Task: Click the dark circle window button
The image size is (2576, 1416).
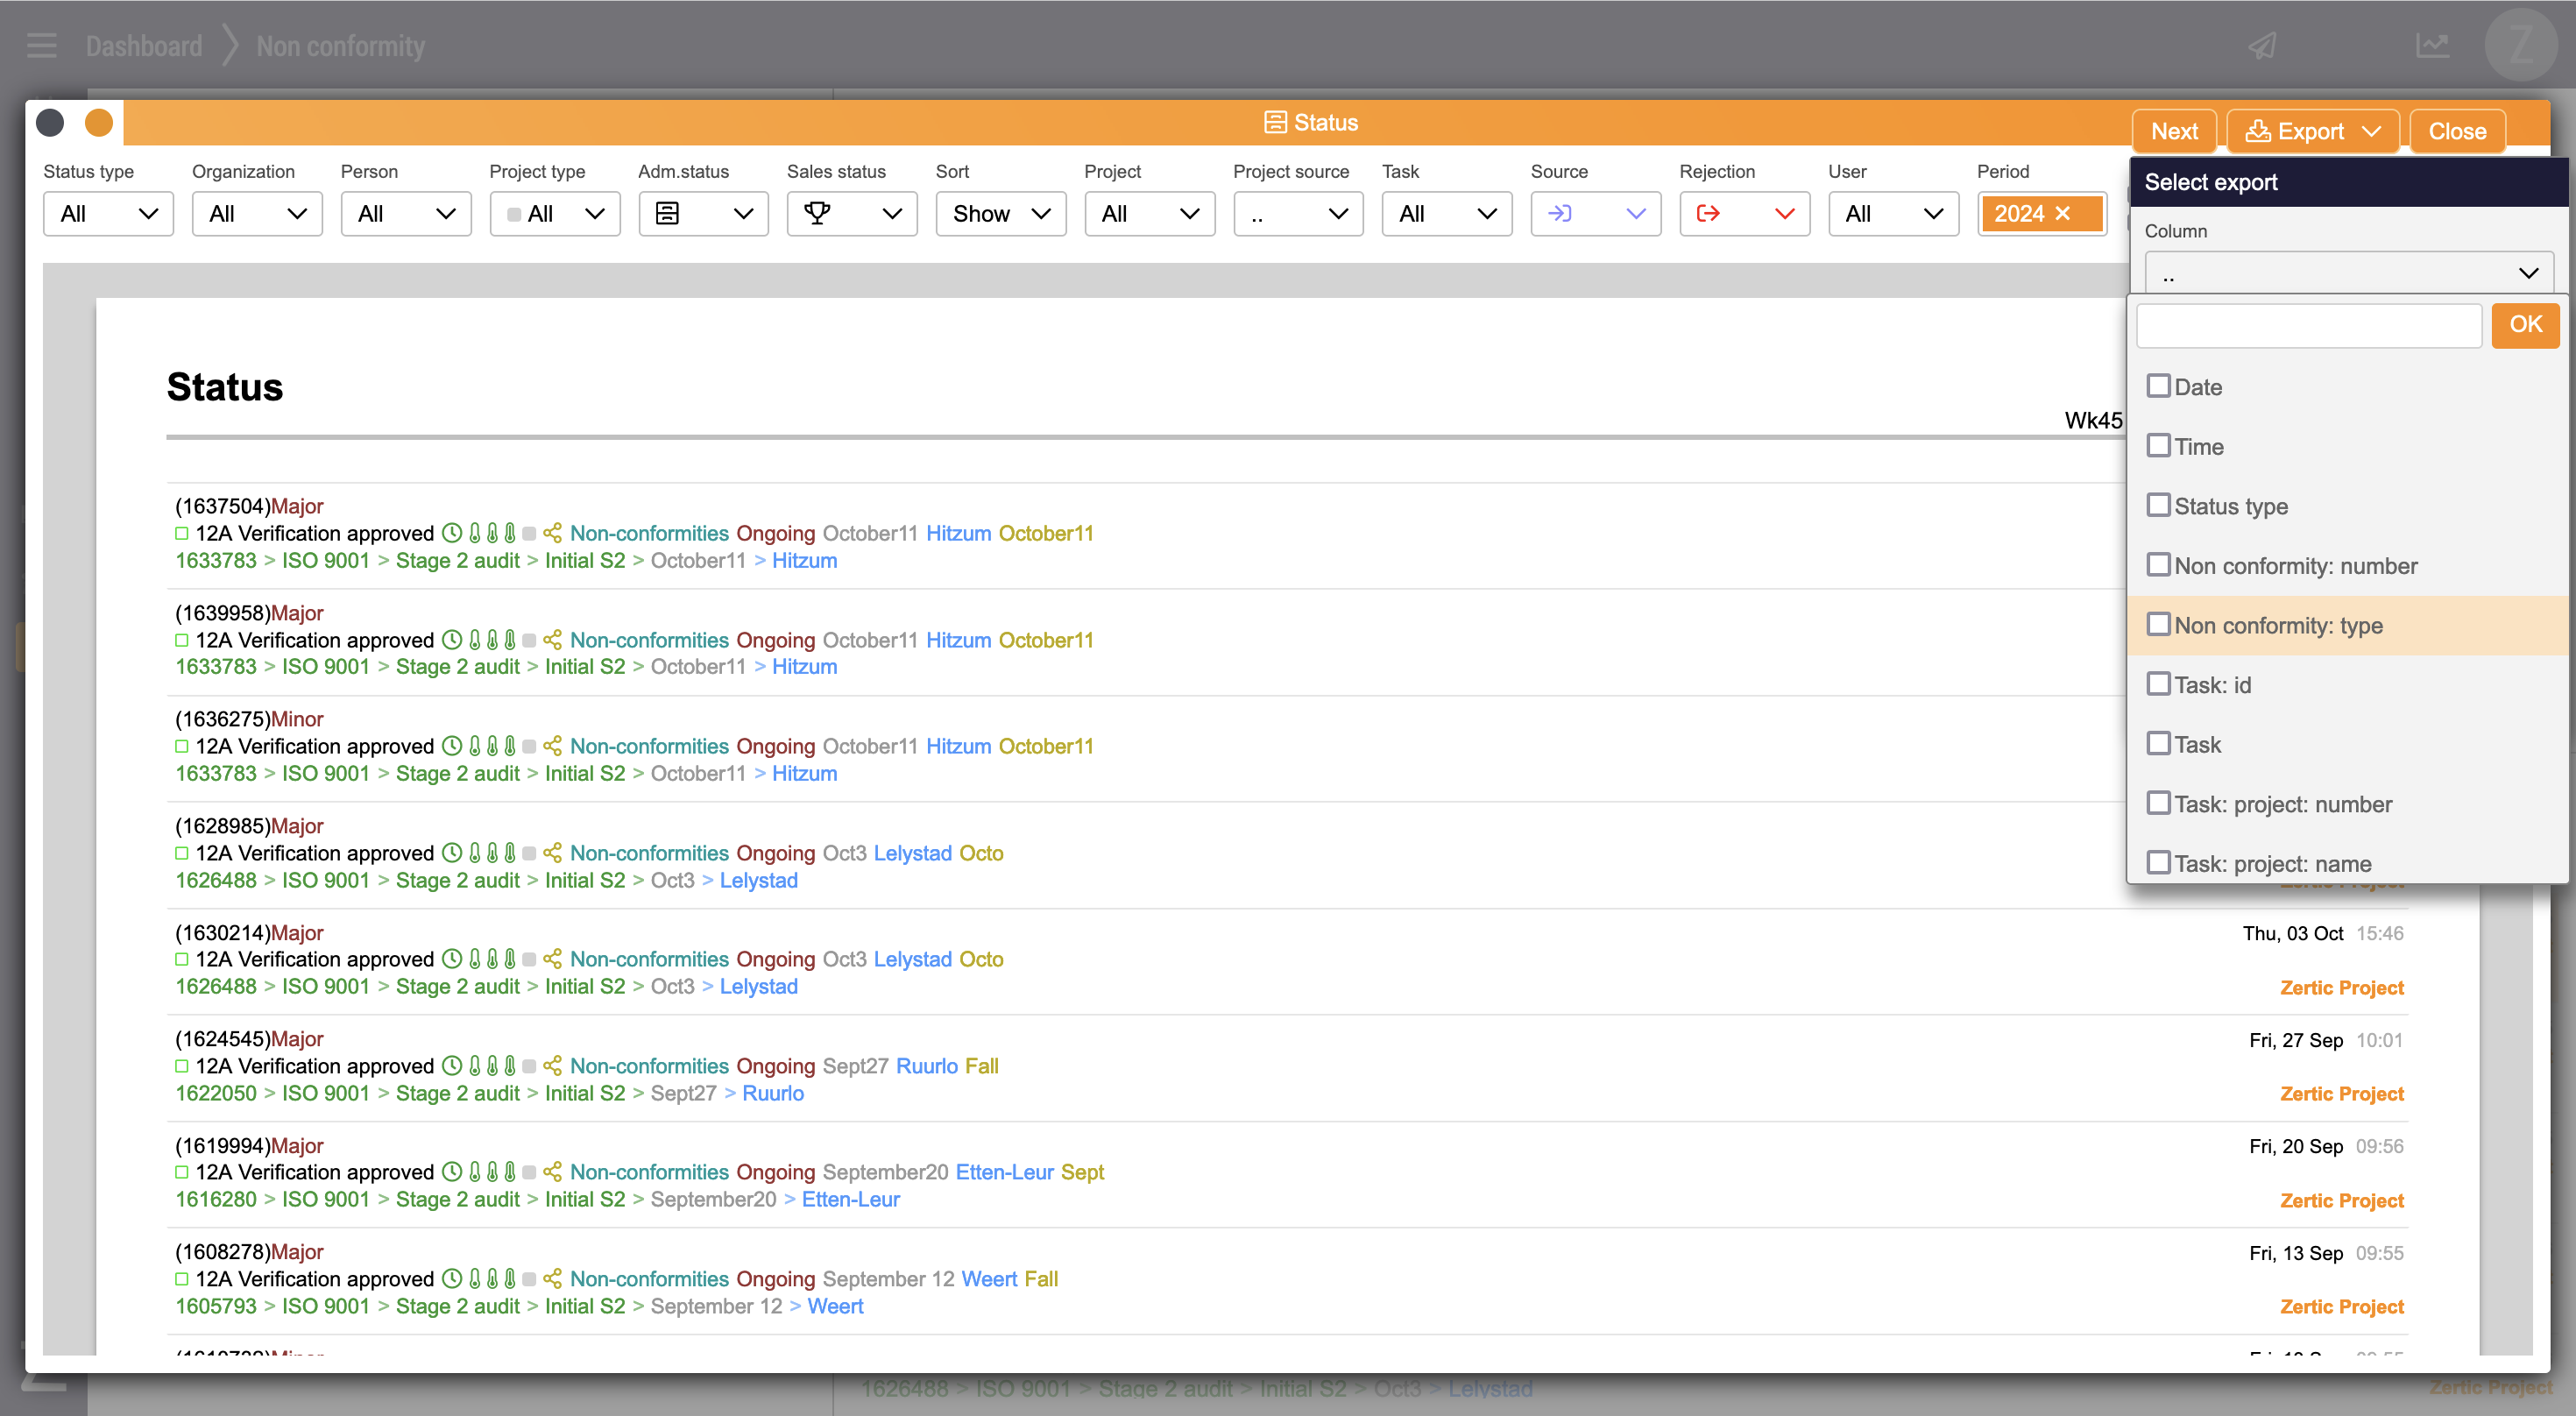Action: 50,123
